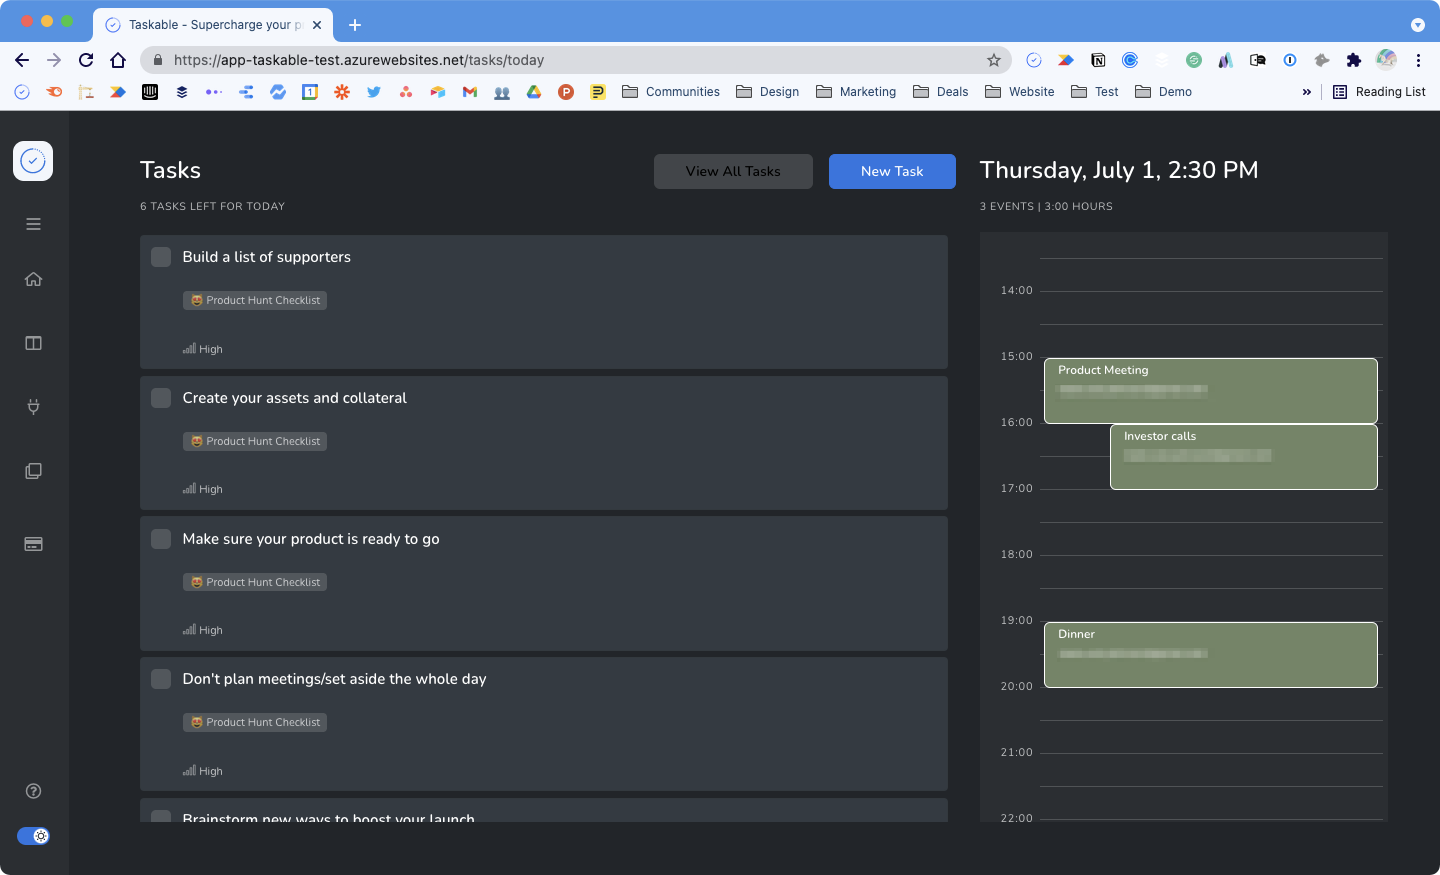1440x875 pixels.
Task: Open 'Make sure your product is ready to go'
Action: coord(311,539)
